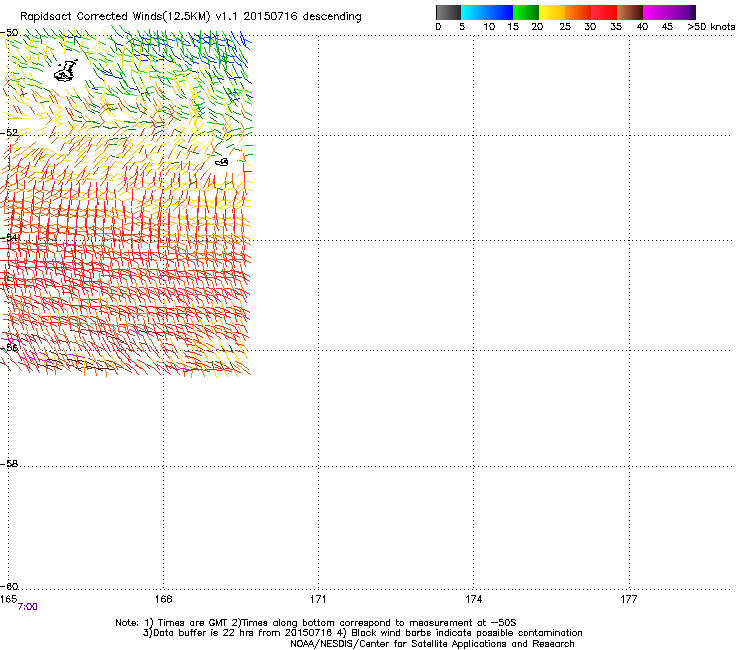
Task: Click the note line '3)Data buffer is 22 hrs'
Action: (362, 633)
